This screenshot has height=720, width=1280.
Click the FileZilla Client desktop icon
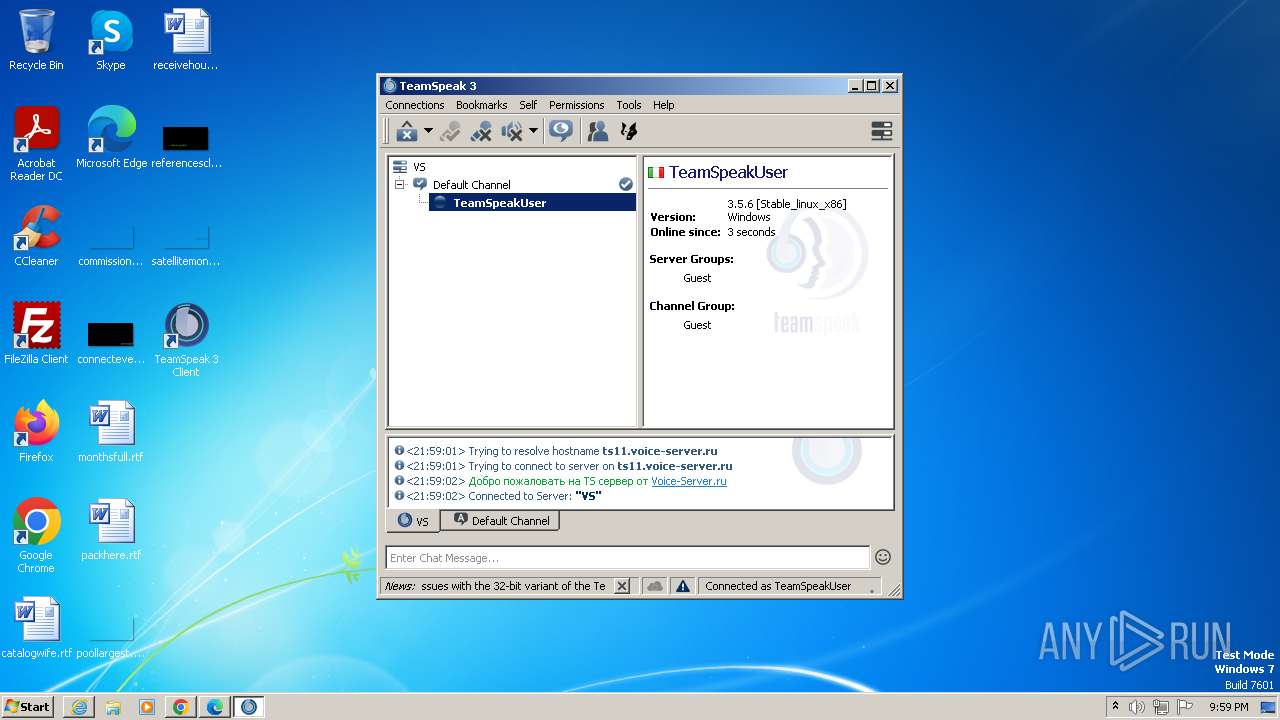[36, 334]
